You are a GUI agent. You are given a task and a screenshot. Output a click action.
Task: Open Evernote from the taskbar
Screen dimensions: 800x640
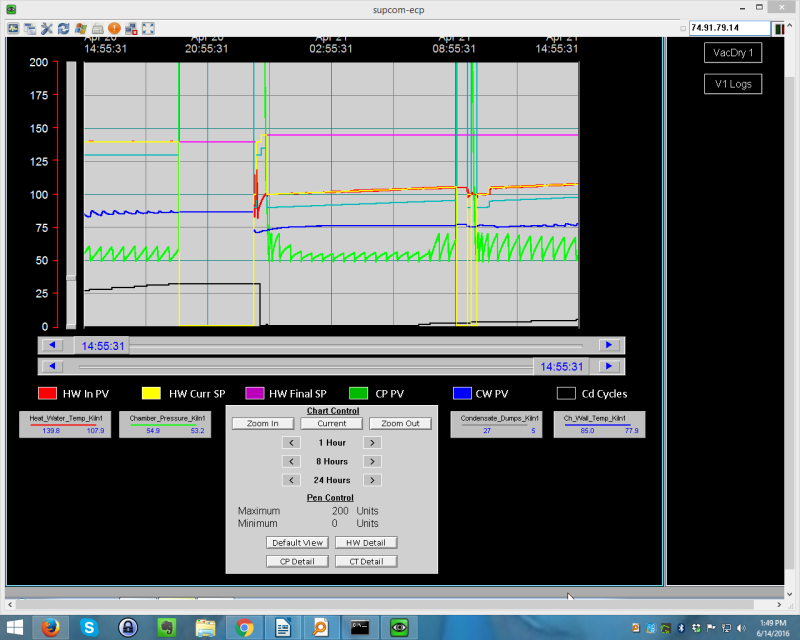pyautogui.click(x=166, y=627)
